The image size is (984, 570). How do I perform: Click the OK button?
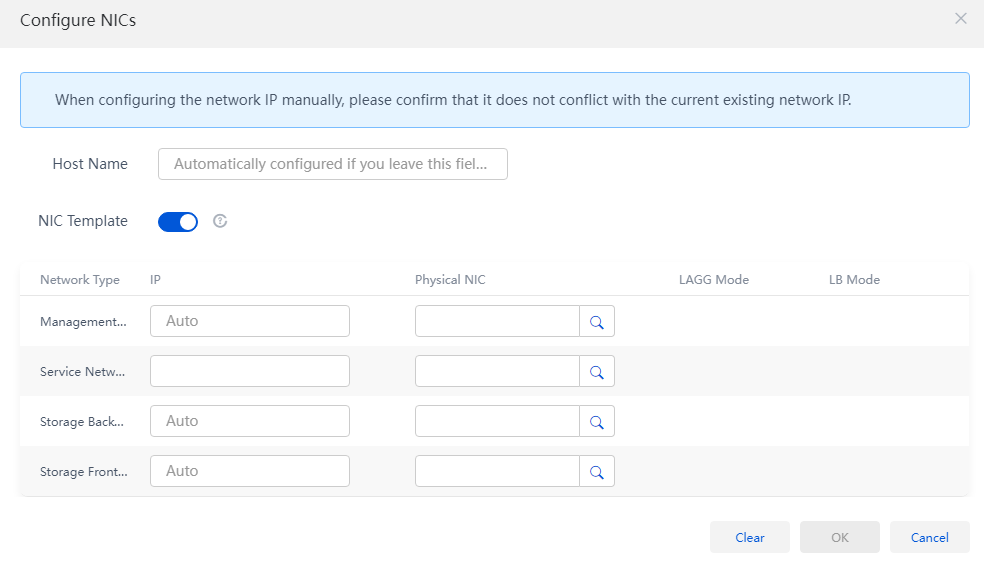click(840, 537)
